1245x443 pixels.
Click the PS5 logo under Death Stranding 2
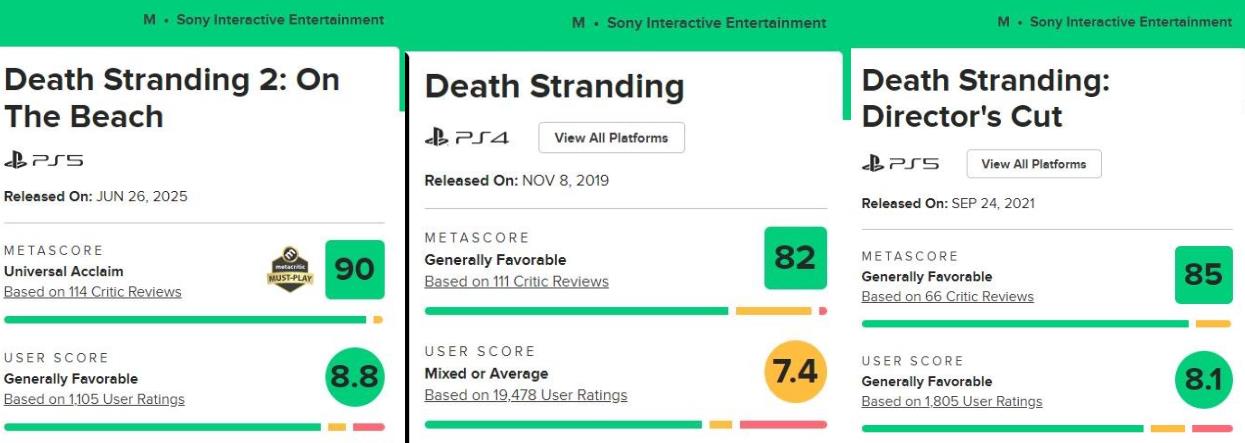point(44,160)
